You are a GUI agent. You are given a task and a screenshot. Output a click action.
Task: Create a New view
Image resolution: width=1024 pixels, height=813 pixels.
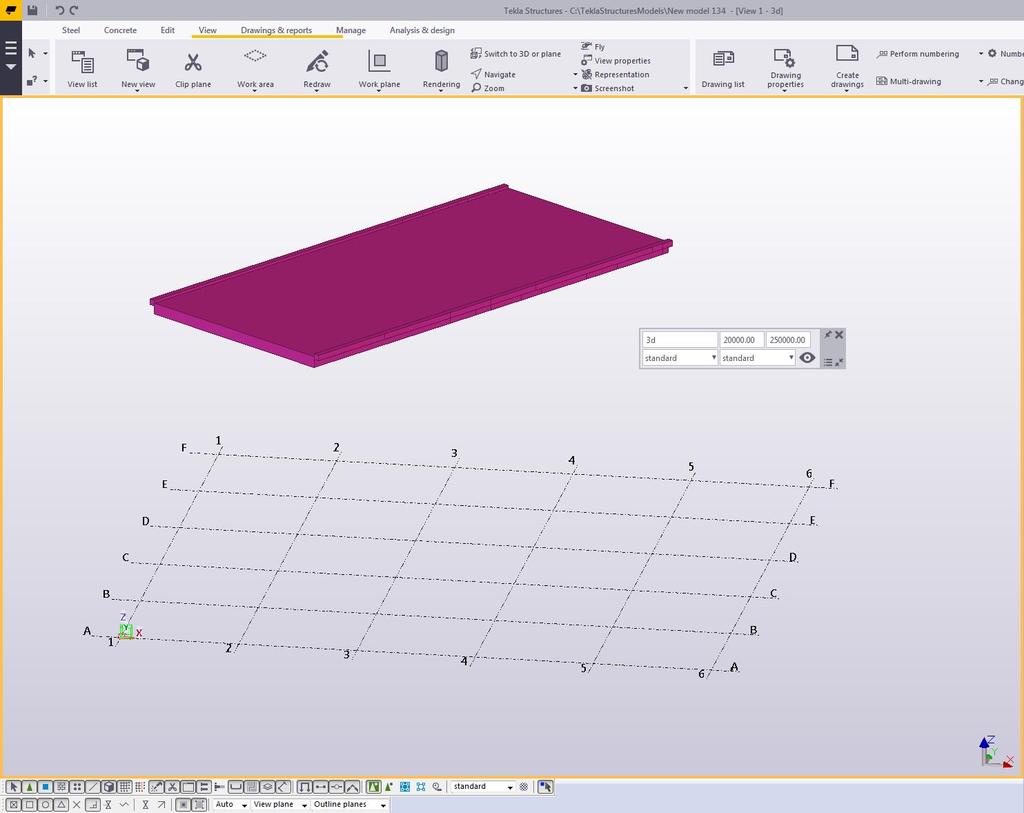(x=138, y=69)
